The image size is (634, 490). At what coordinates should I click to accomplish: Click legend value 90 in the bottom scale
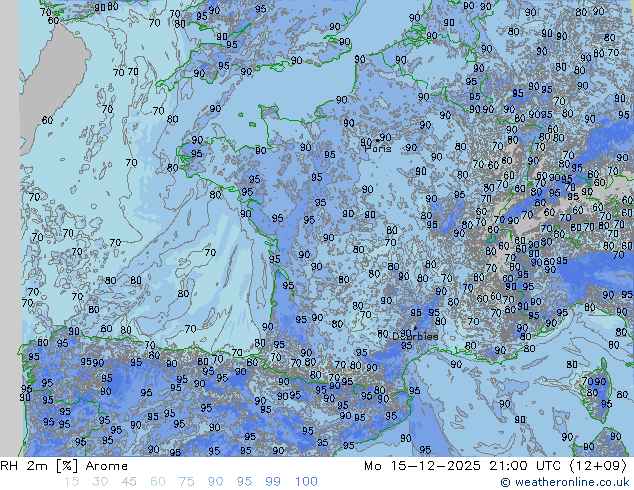click(x=216, y=482)
